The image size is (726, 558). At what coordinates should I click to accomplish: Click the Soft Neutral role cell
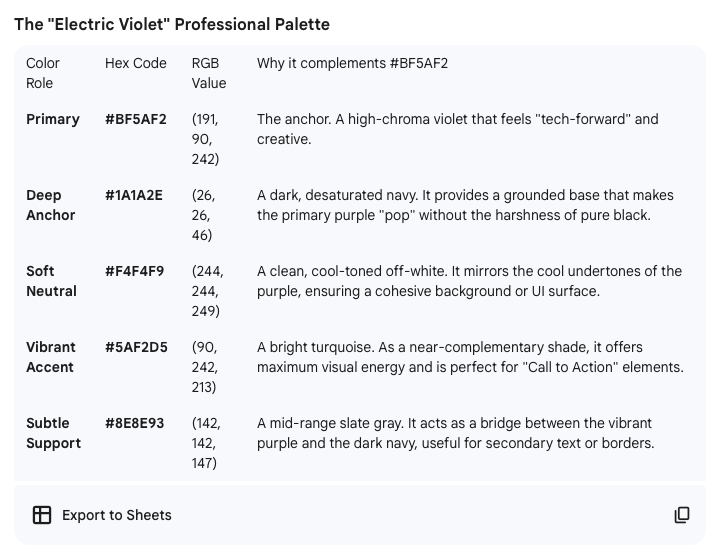pos(51,281)
